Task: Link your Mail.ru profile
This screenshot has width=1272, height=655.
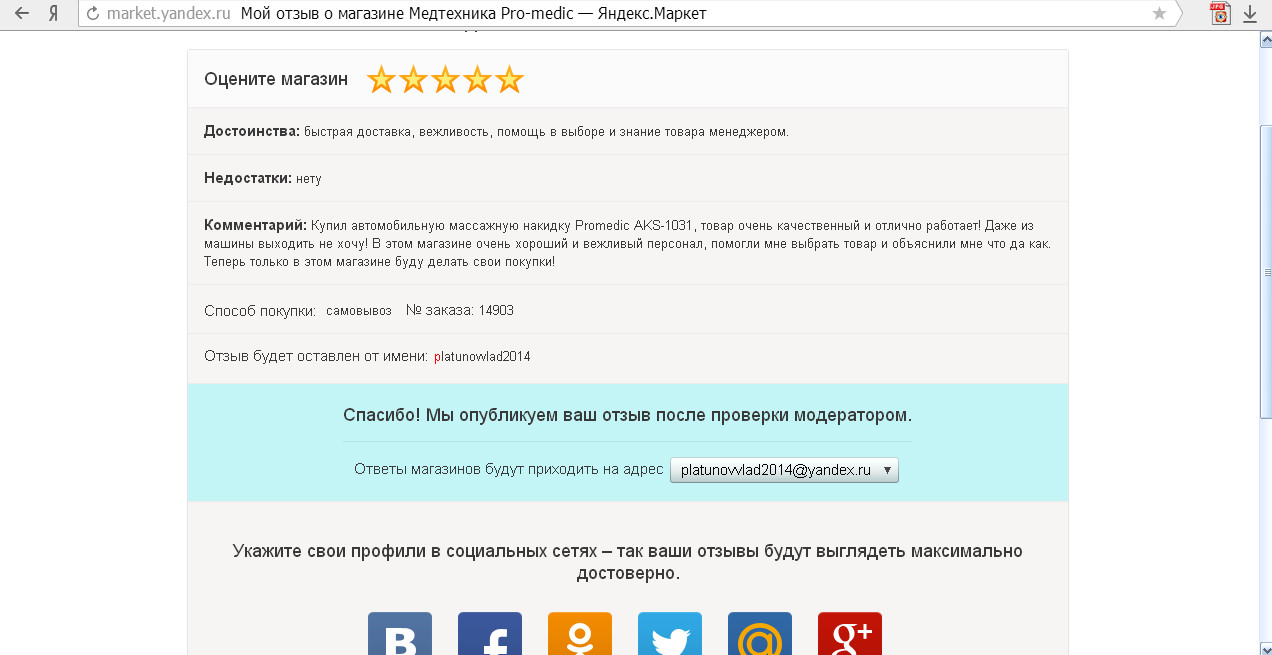Action: (760, 634)
